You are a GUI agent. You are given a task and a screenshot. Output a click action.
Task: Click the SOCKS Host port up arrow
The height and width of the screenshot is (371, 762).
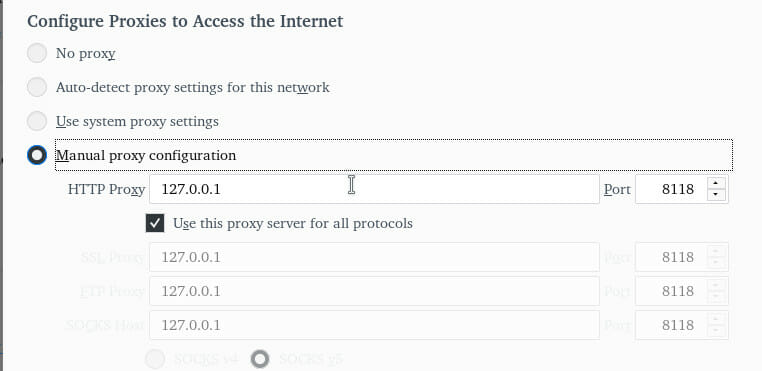(x=717, y=319)
